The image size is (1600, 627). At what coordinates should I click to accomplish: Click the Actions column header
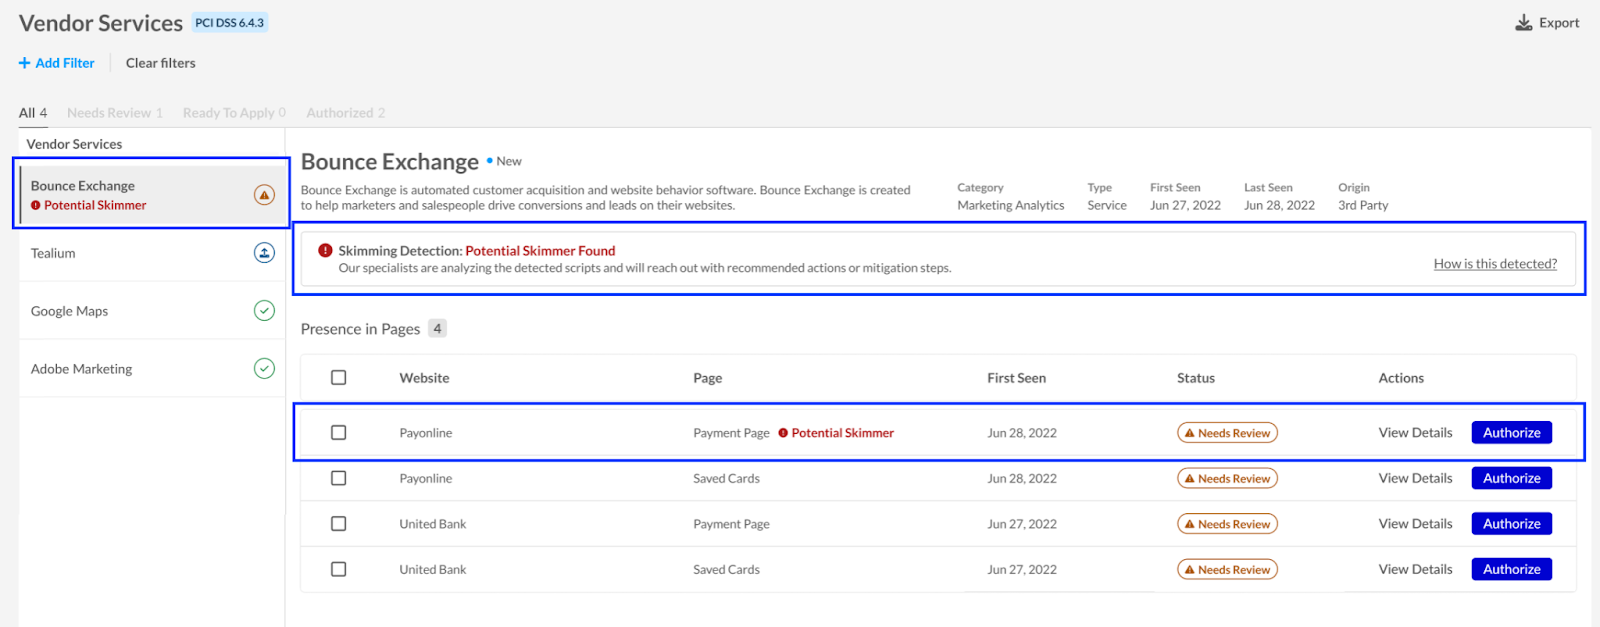pos(1401,378)
